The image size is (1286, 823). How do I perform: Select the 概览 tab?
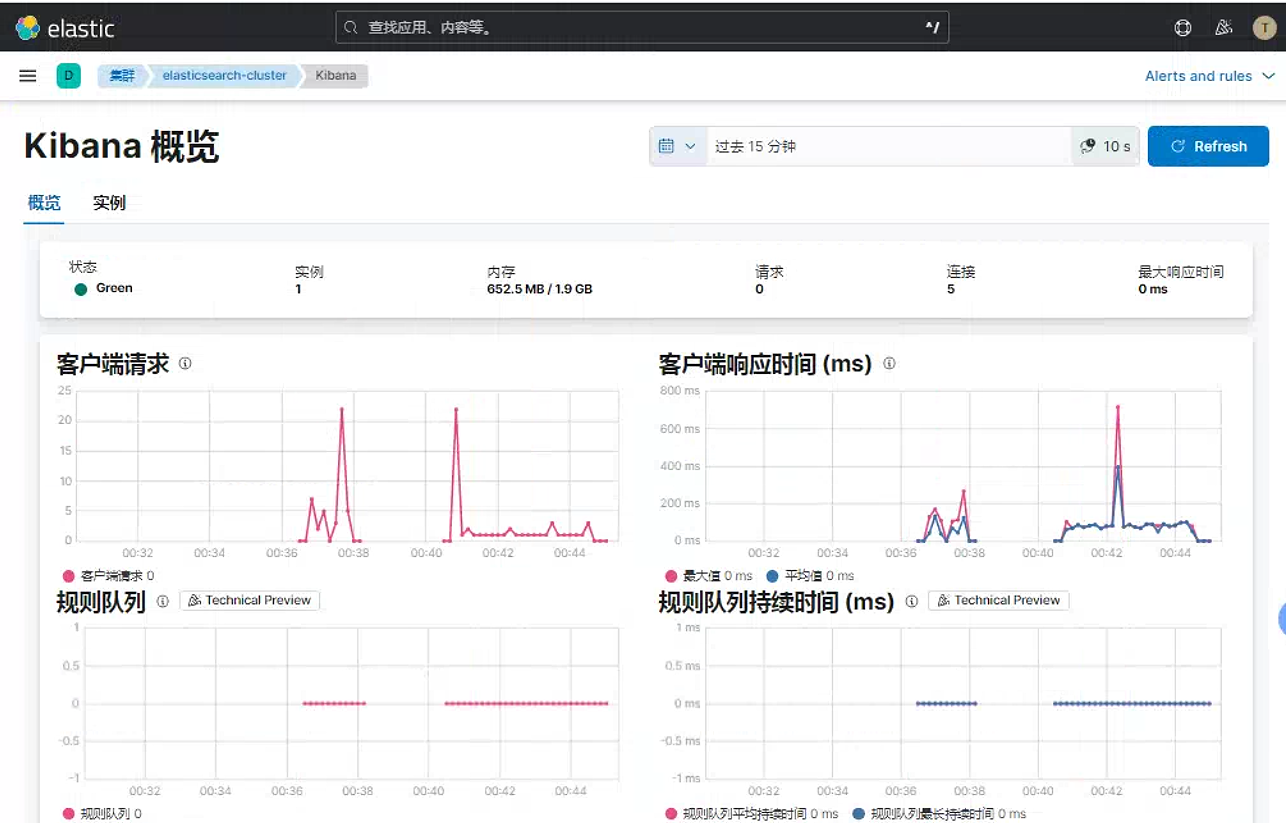(44, 203)
